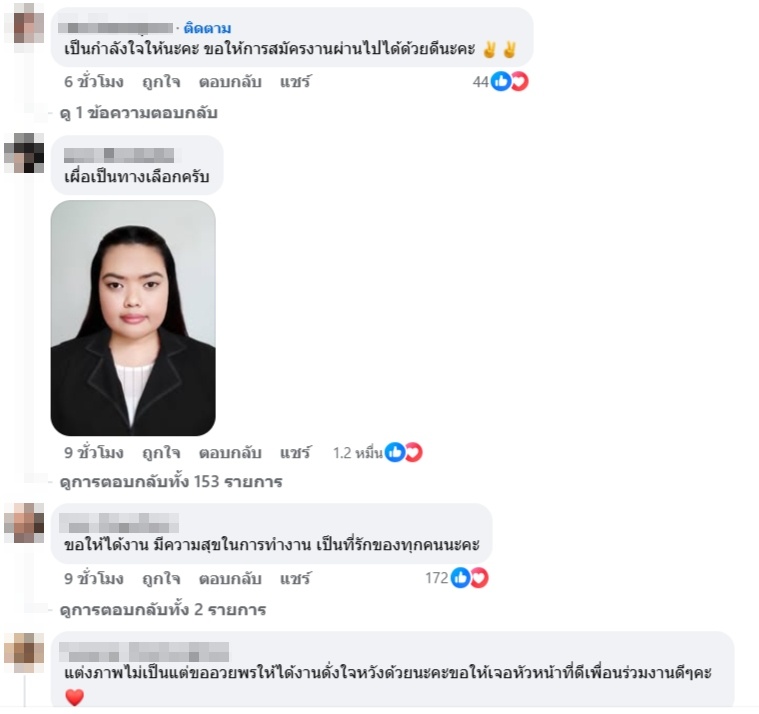Expand ดูการตอบกลับทั้ง 2 รายการ
Image resolution: width=759 pixels, height=714 pixels.
pos(163,609)
